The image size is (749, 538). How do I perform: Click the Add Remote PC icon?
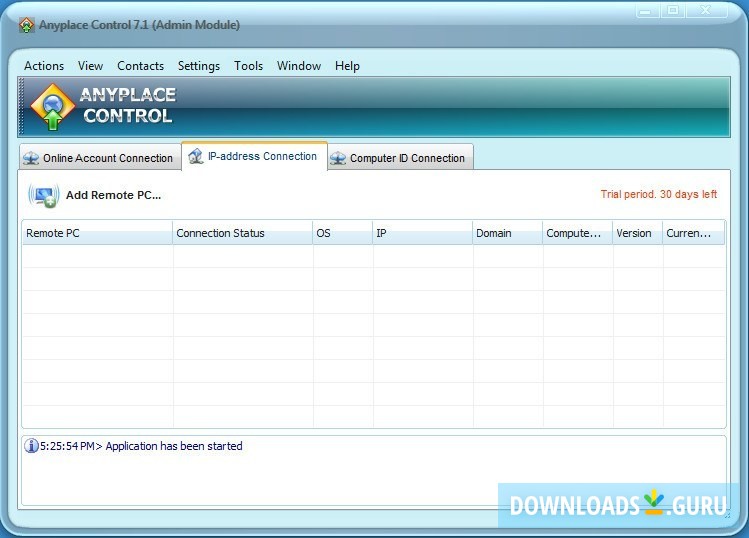coord(43,195)
